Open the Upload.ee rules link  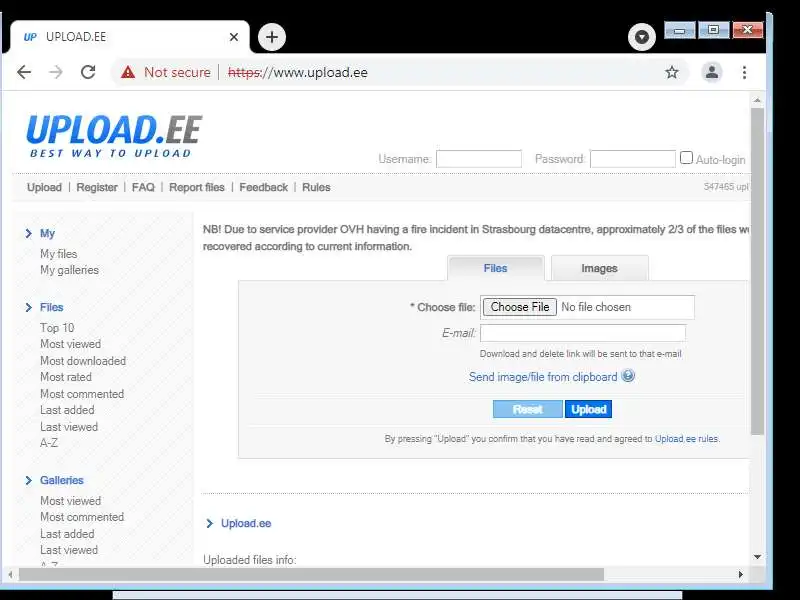point(687,439)
